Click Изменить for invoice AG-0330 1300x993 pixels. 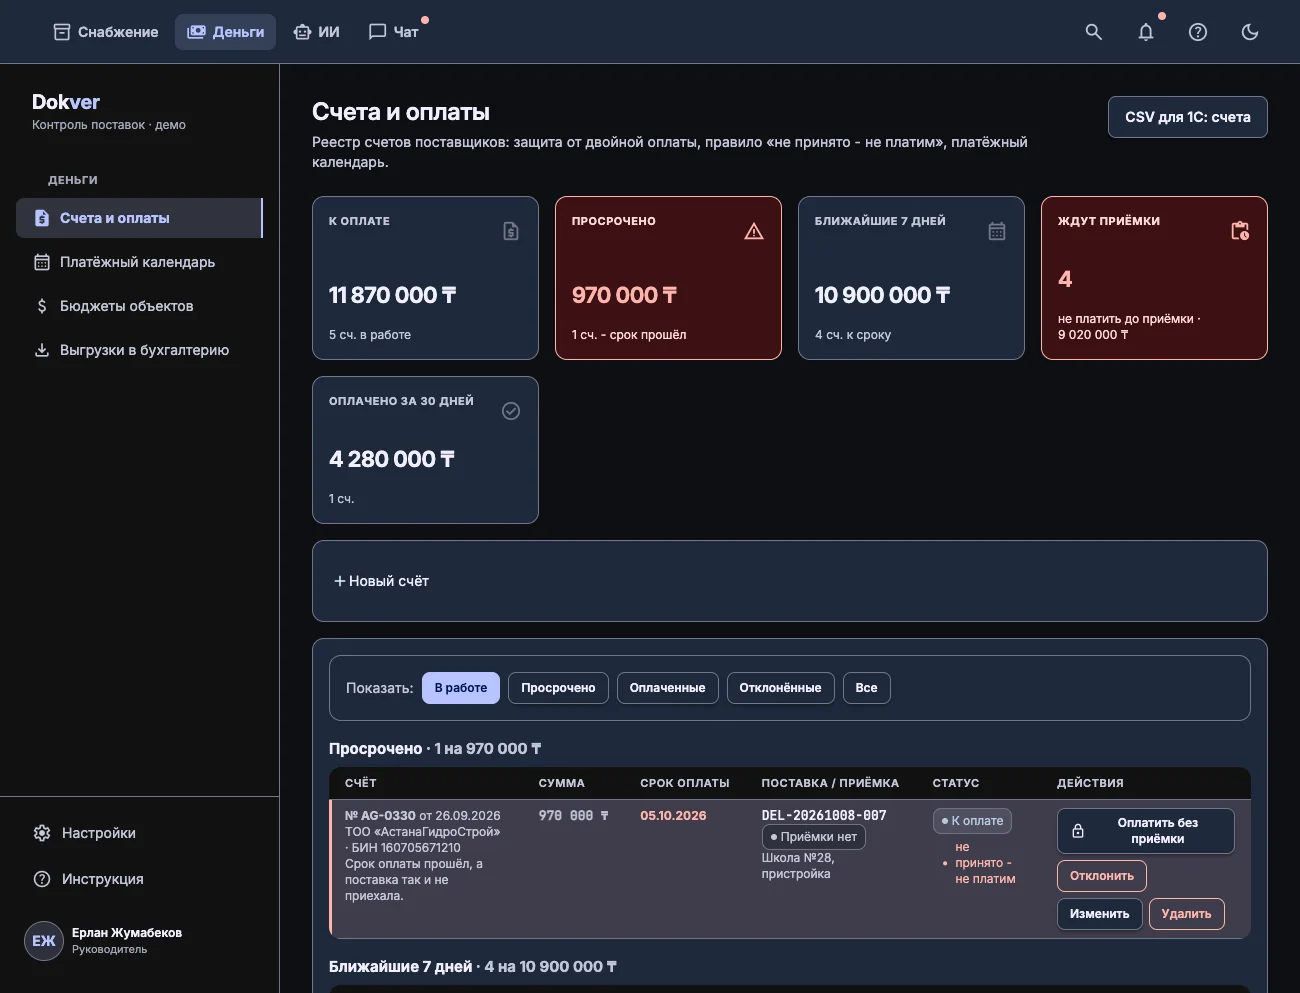(1100, 914)
